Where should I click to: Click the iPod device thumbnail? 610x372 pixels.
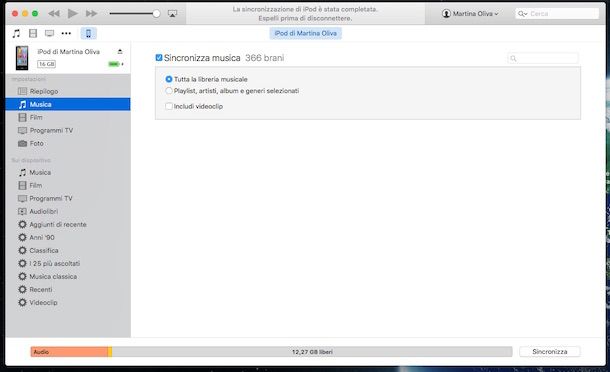coord(22,58)
